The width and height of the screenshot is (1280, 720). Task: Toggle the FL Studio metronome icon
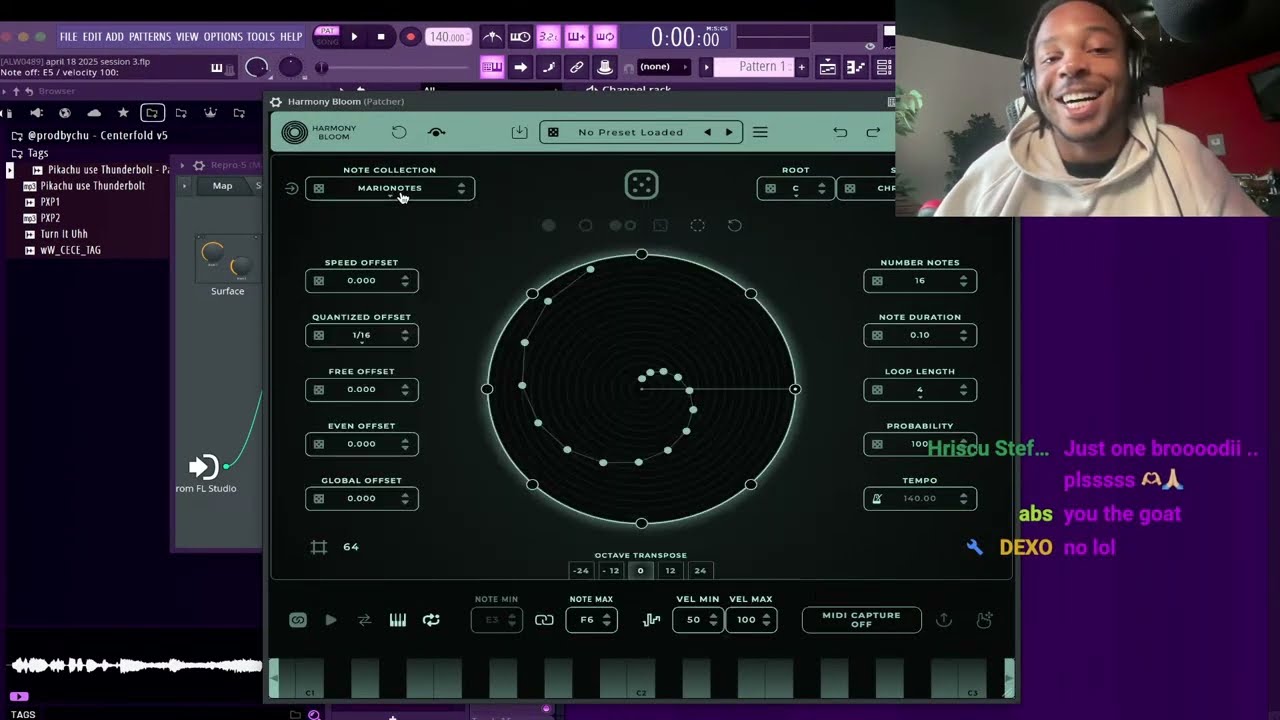pos(492,37)
